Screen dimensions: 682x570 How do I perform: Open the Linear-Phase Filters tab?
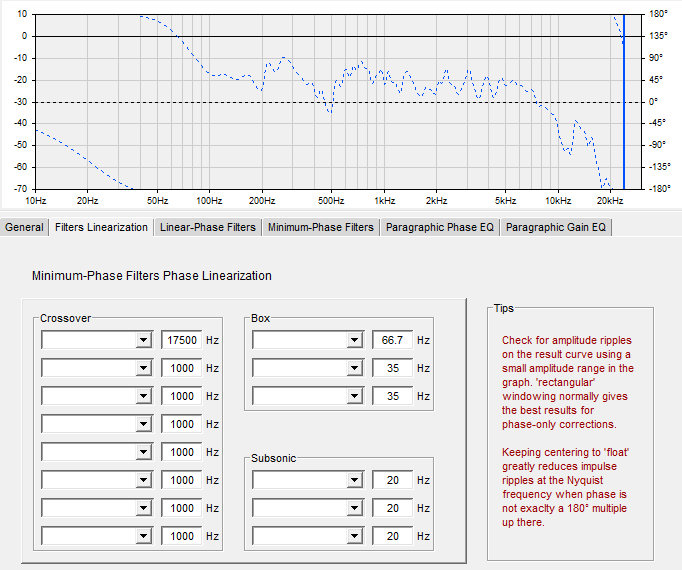point(207,227)
